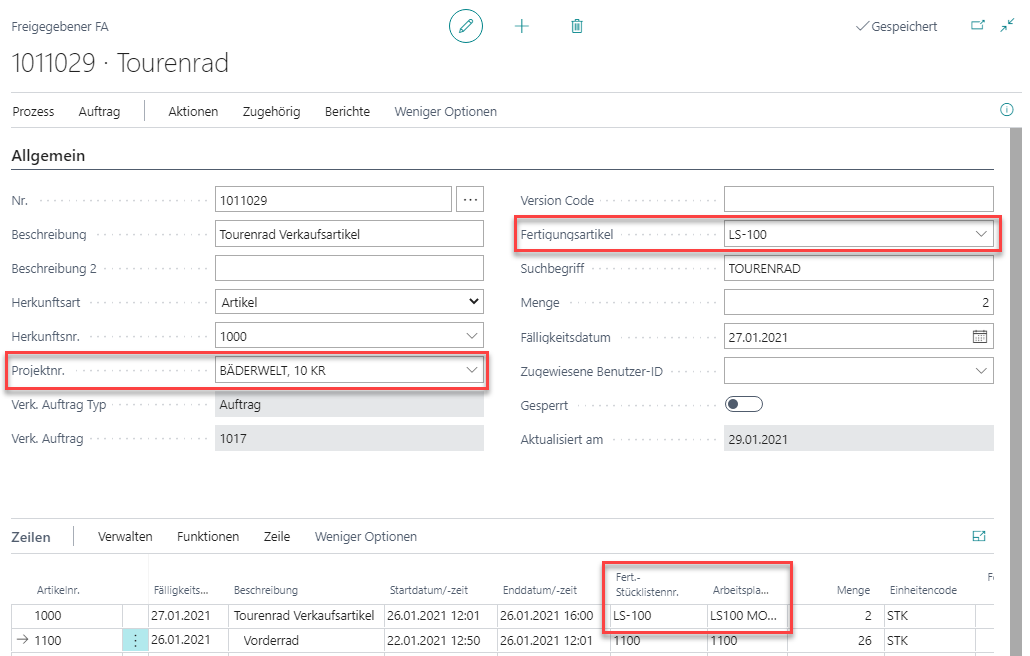Image resolution: width=1030 pixels, height=656 pixels.
Task: Open the Verwalten menu in Zeilen
Action: [x=125, y=536]
